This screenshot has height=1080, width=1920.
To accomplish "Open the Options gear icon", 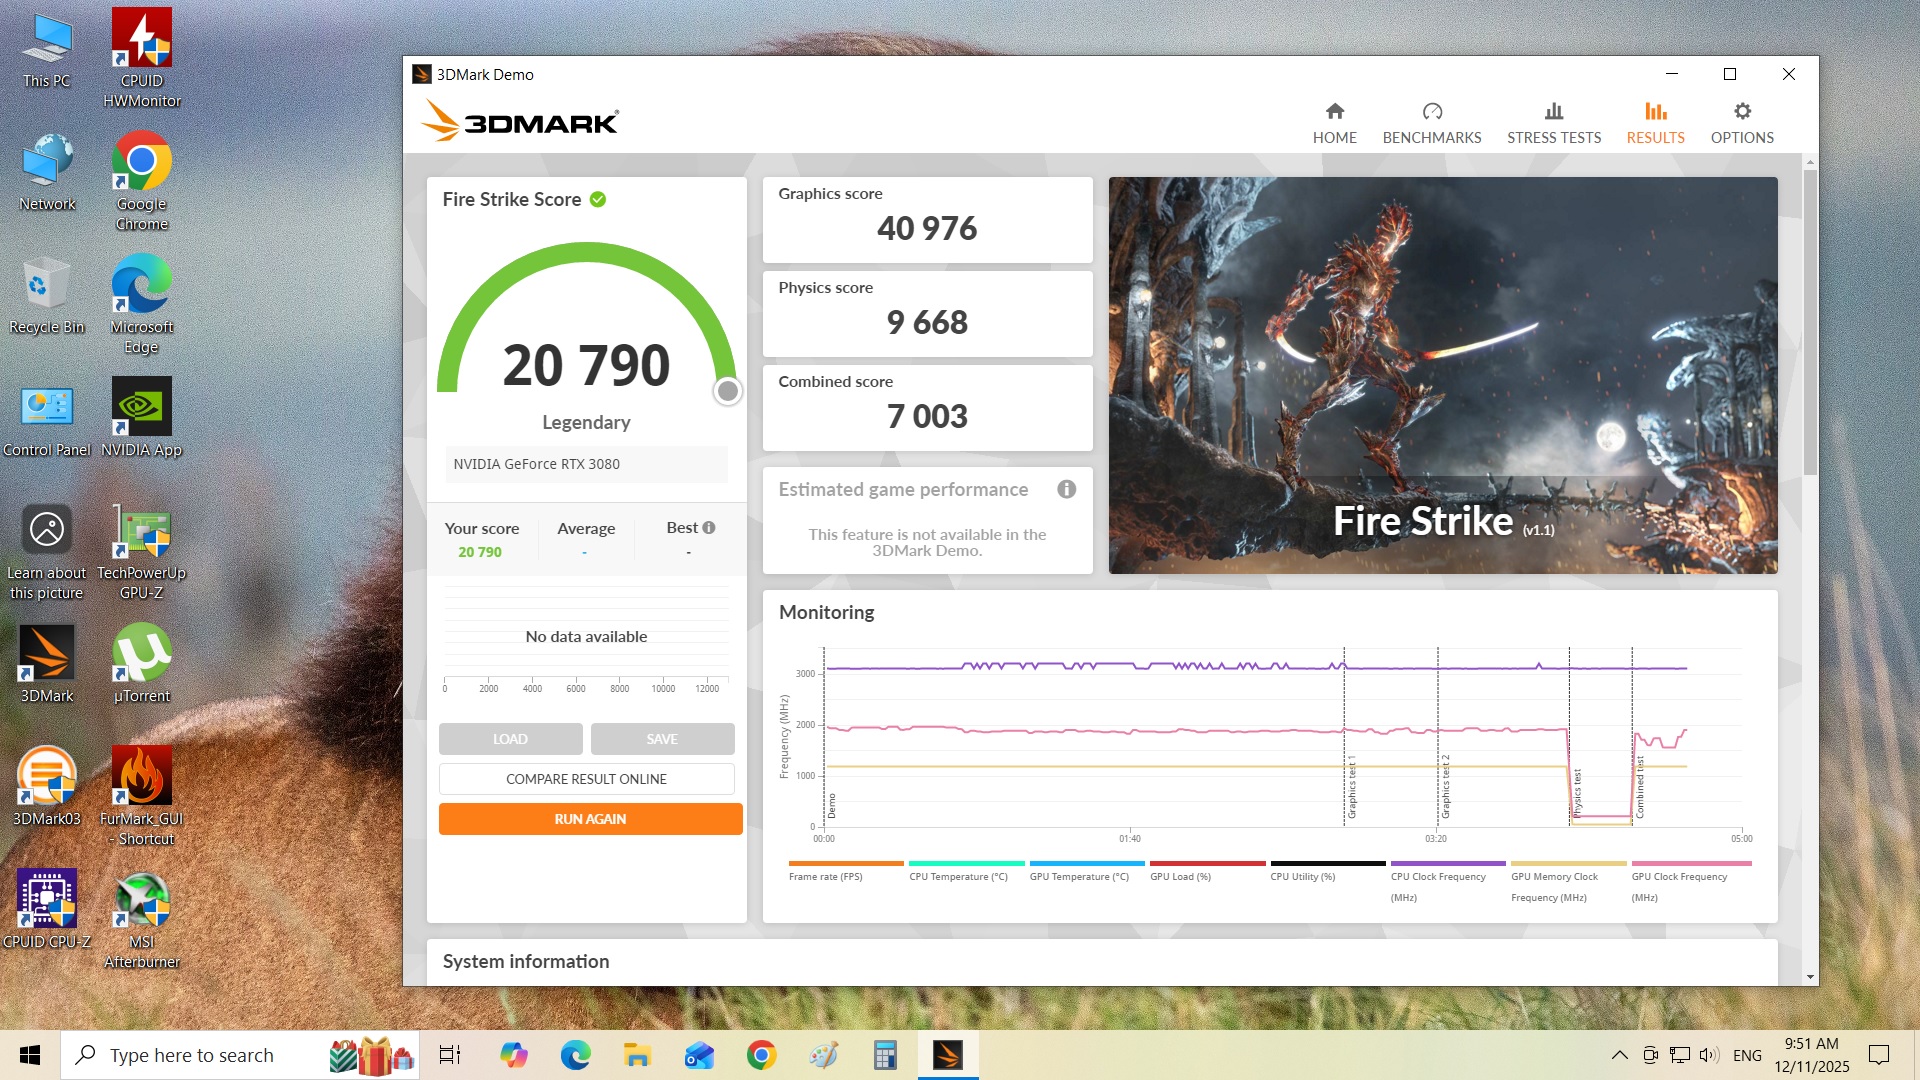I will [1741, 111].
